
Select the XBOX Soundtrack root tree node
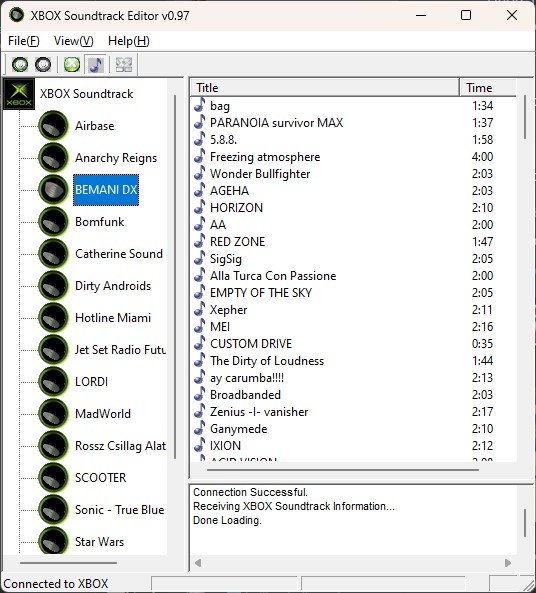(87, 94)
